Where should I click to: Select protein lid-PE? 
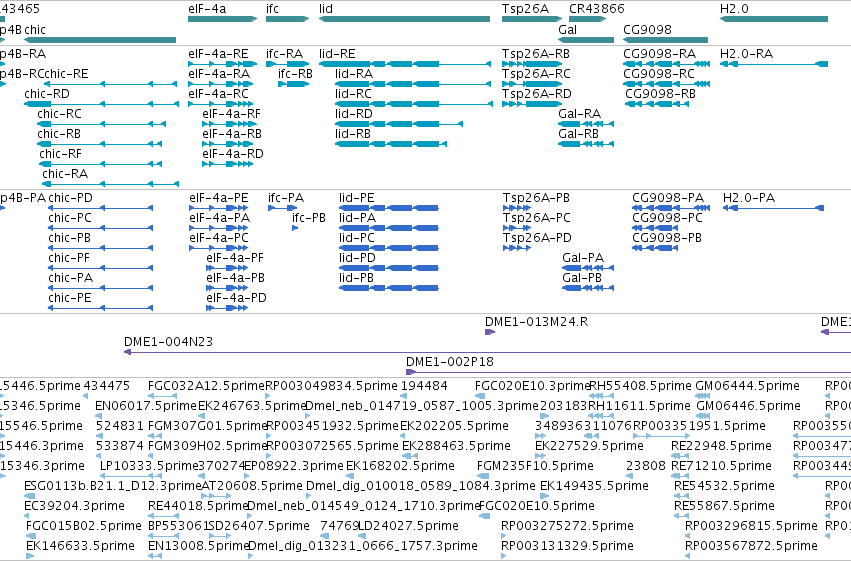389,208
